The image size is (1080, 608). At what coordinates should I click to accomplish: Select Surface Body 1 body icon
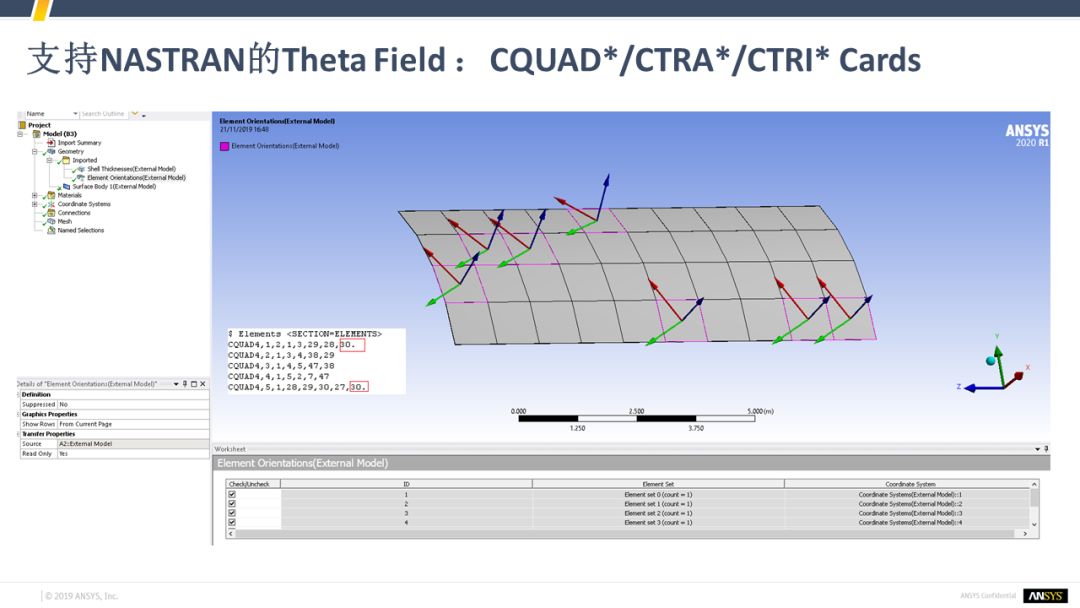[67, 186]
